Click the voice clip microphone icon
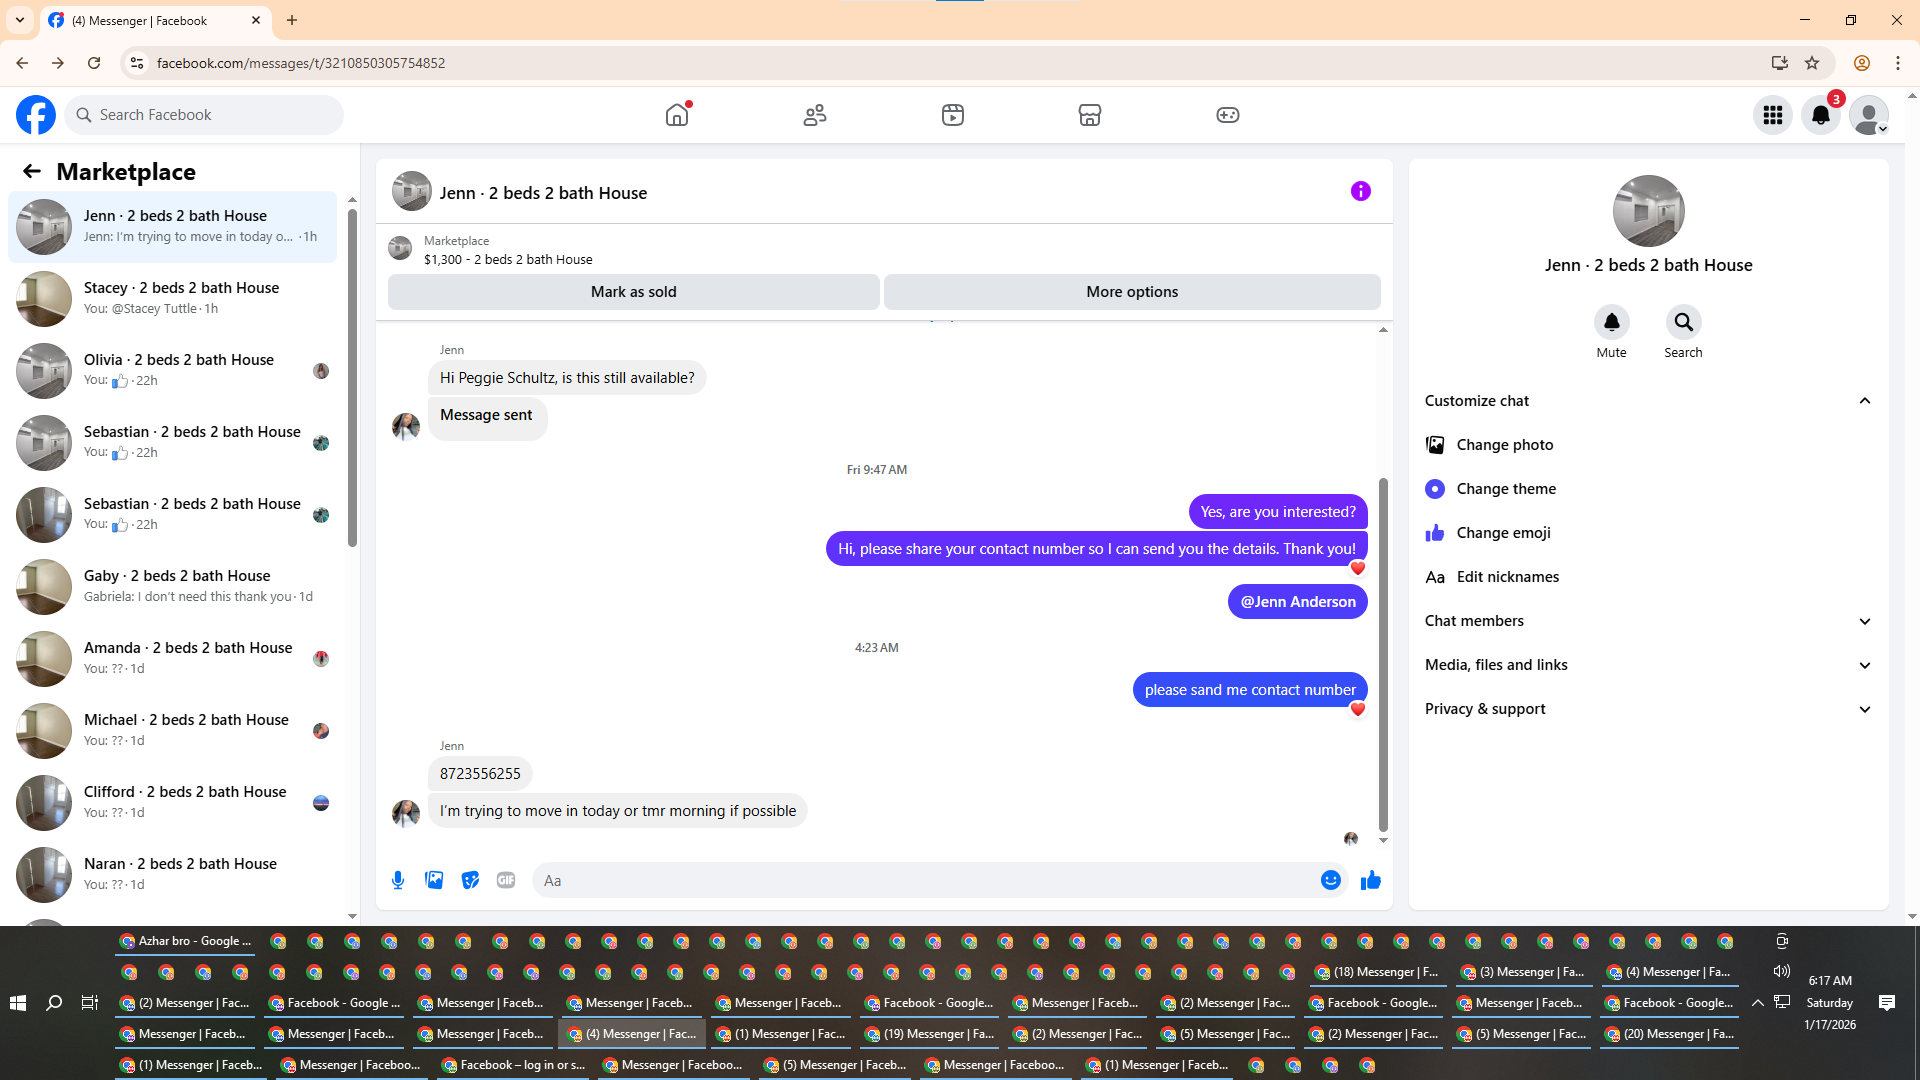This screenshot has height=1080, width=1920. 398,880
